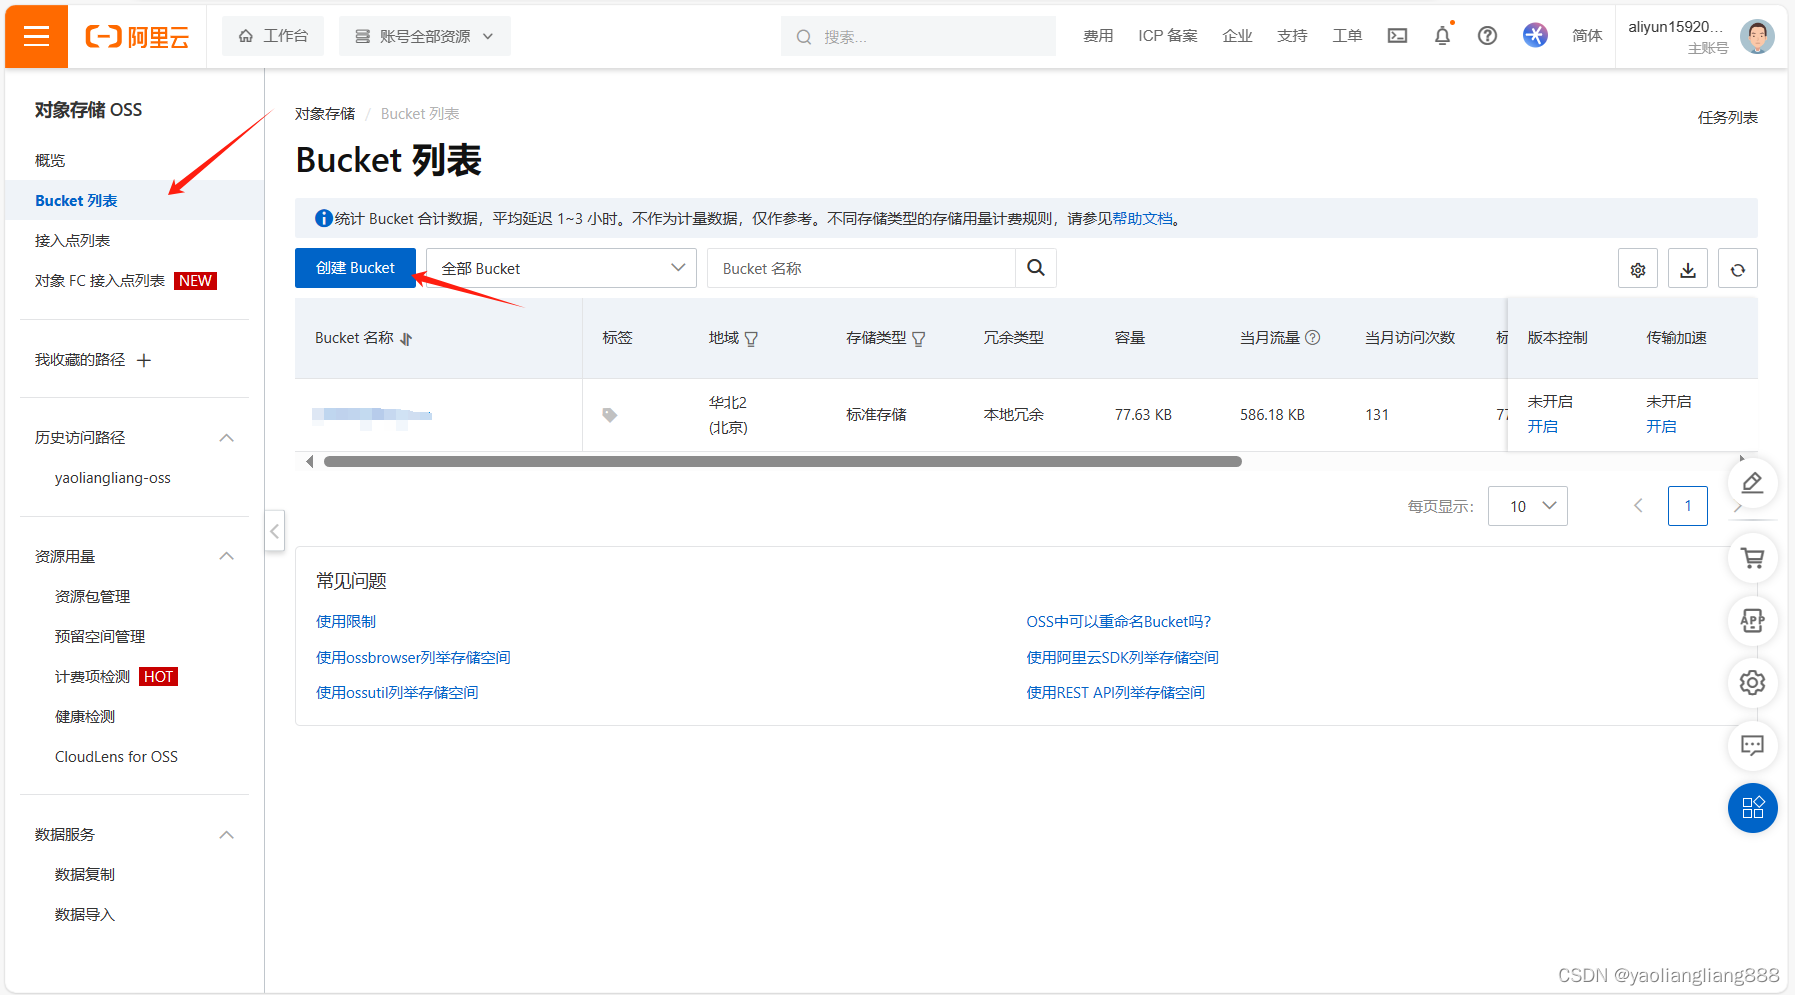
Task: Filter by 地域 column
Action: 752,339
